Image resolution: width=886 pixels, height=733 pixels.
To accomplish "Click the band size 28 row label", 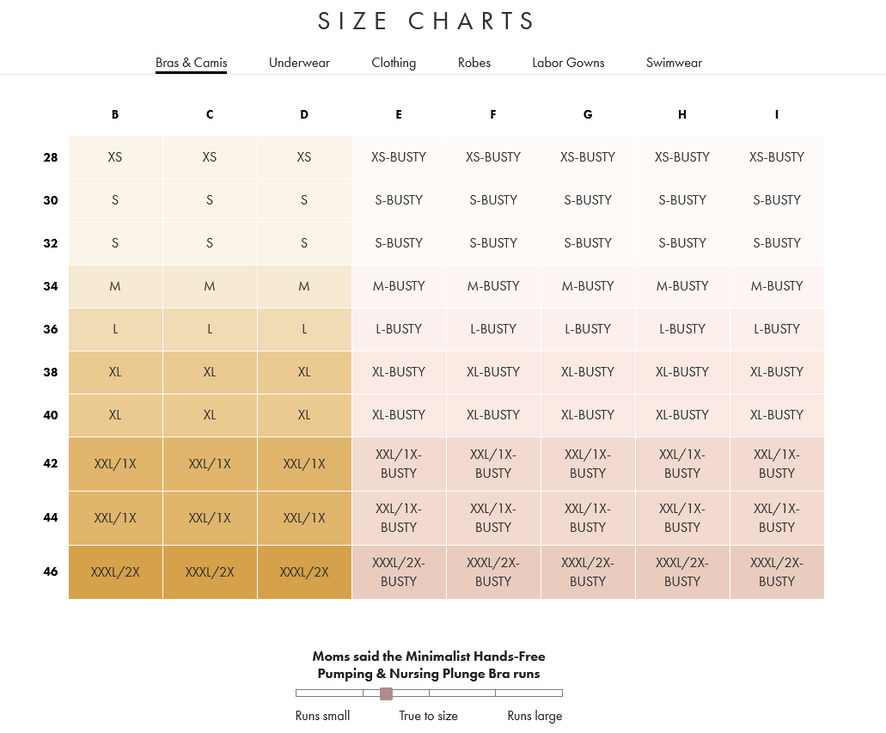I will click(x=51, y=157).
